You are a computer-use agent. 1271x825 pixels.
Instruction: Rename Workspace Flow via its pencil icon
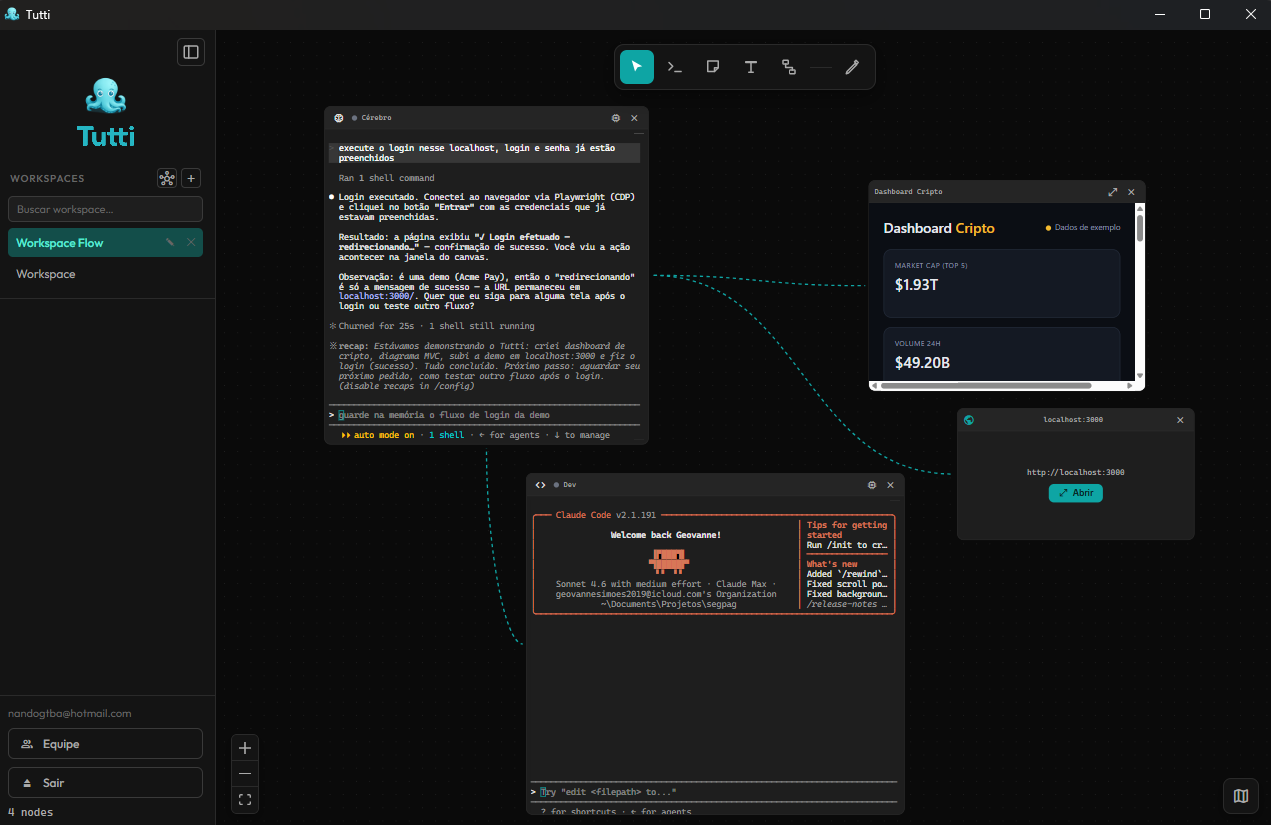(170, 242)
